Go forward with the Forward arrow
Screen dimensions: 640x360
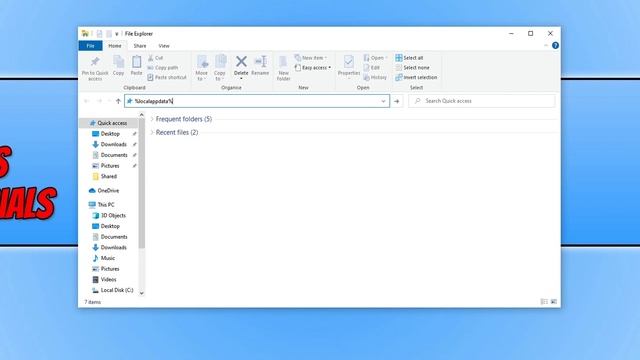99,101
